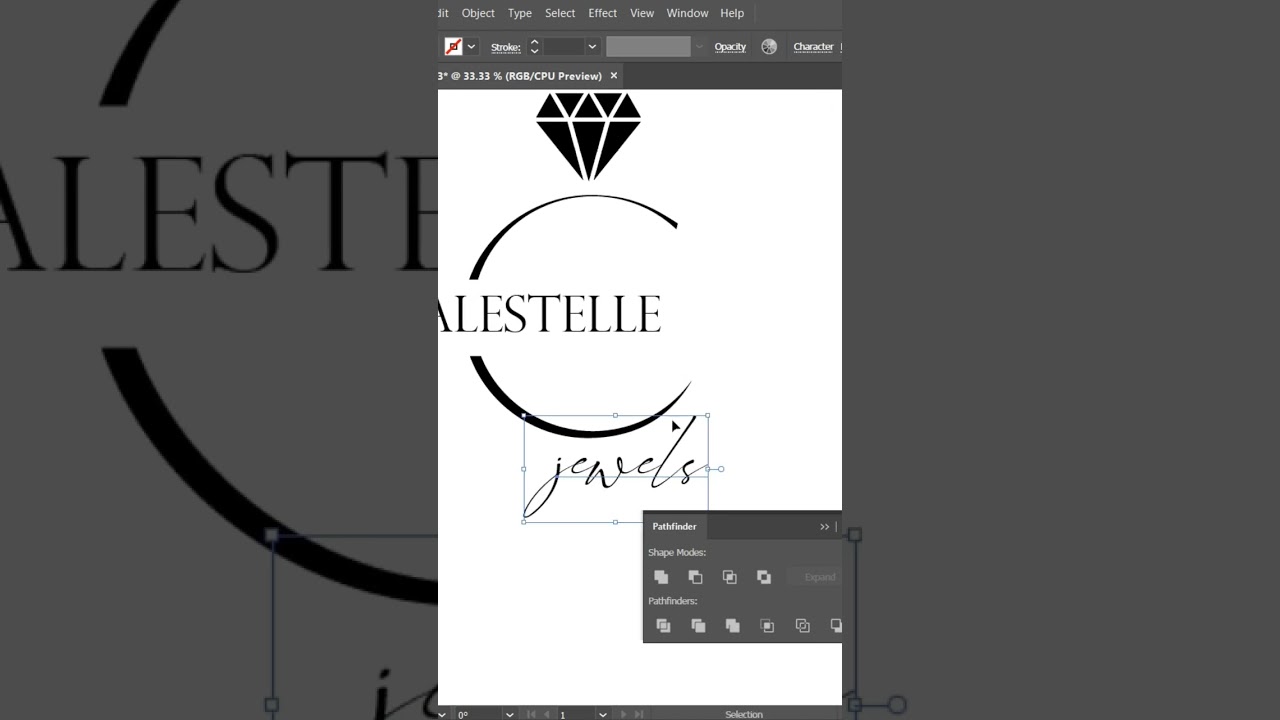Click the Outline pathfinder icon

(802, 626)
